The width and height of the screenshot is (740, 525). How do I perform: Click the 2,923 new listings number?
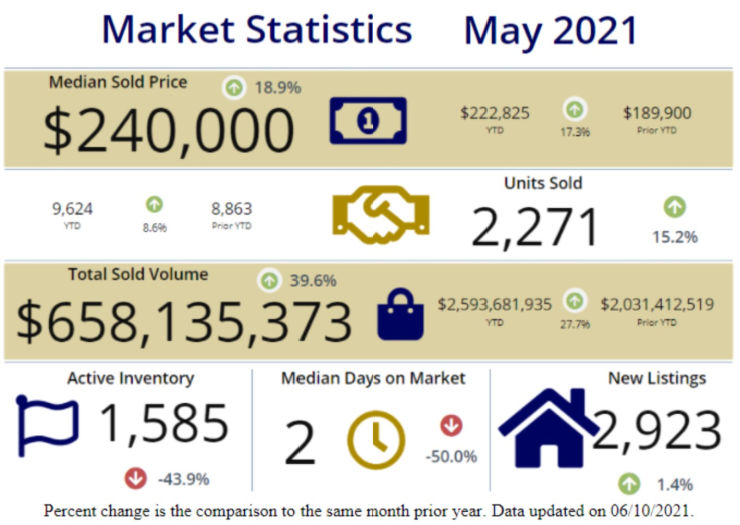[656, 430]
